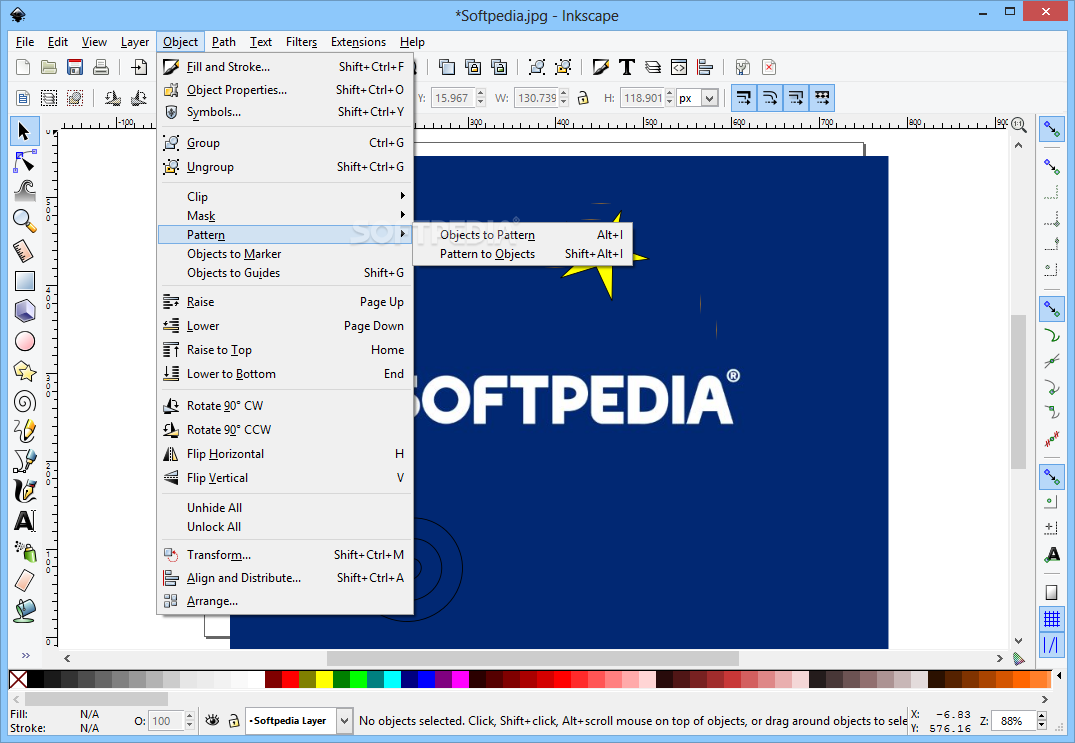Increase the zoom percentage stepper
This screenshot has height=743, width=1075.
(1042, 716)
